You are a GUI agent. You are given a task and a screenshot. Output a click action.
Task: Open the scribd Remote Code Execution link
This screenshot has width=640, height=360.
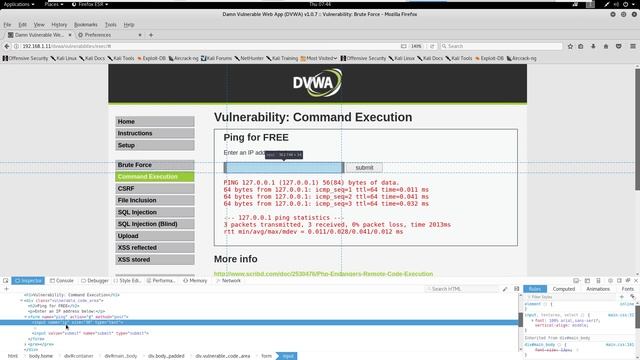323,274
